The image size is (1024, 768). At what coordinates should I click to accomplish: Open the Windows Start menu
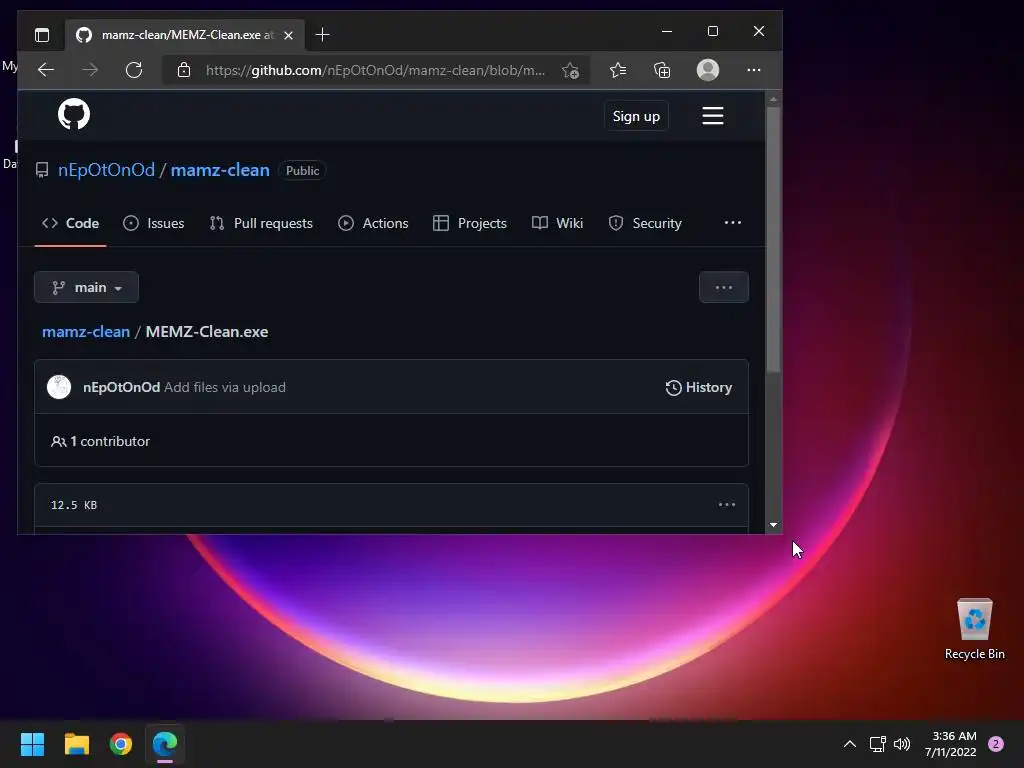(32, 744)
